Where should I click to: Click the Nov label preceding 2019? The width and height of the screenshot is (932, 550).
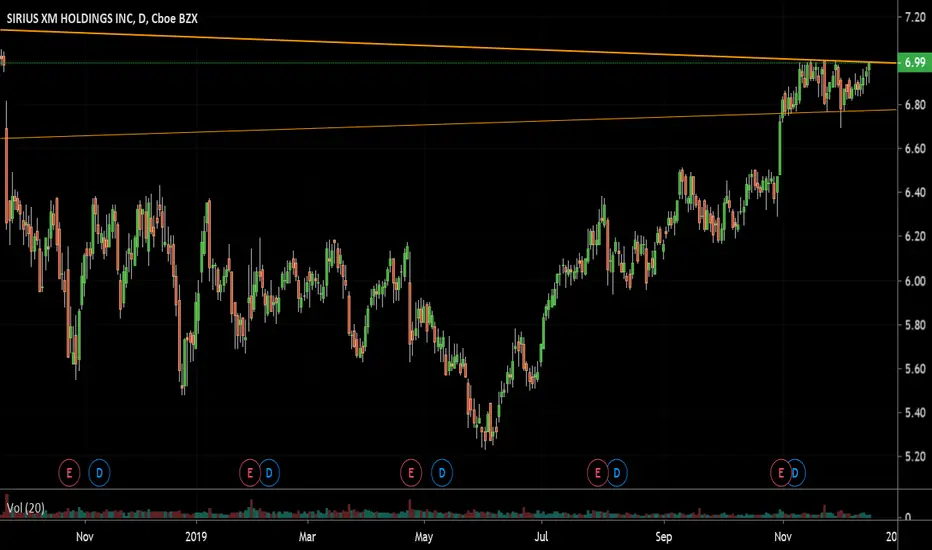[84, 537]
